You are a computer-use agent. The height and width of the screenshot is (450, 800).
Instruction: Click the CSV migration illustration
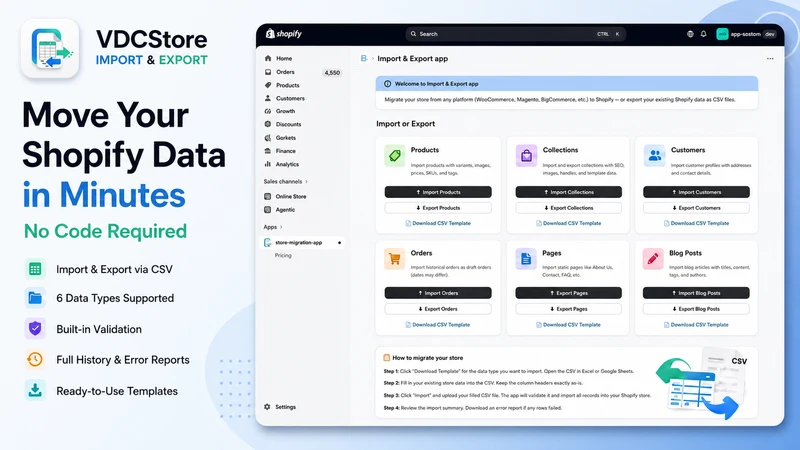(x=703, y=384)
